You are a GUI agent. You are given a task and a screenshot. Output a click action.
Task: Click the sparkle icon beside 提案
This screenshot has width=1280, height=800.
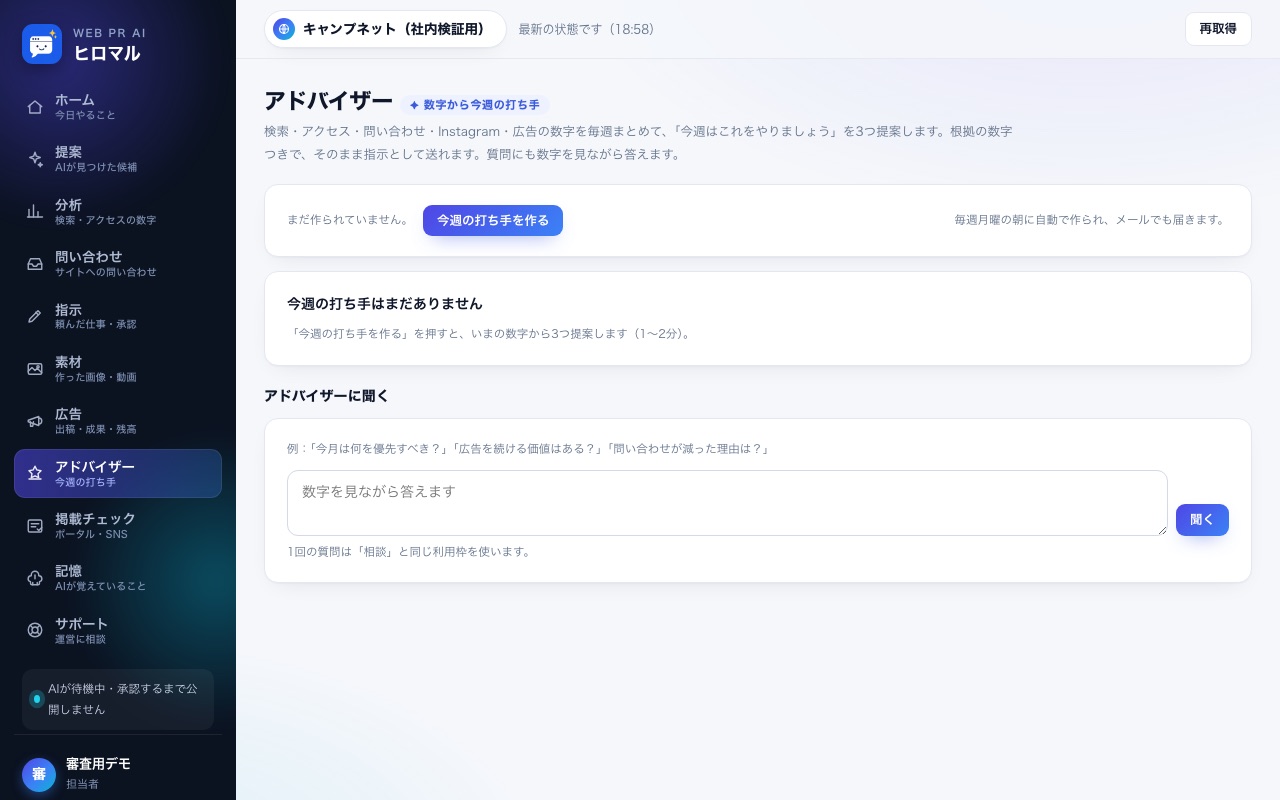click(35, 159)
